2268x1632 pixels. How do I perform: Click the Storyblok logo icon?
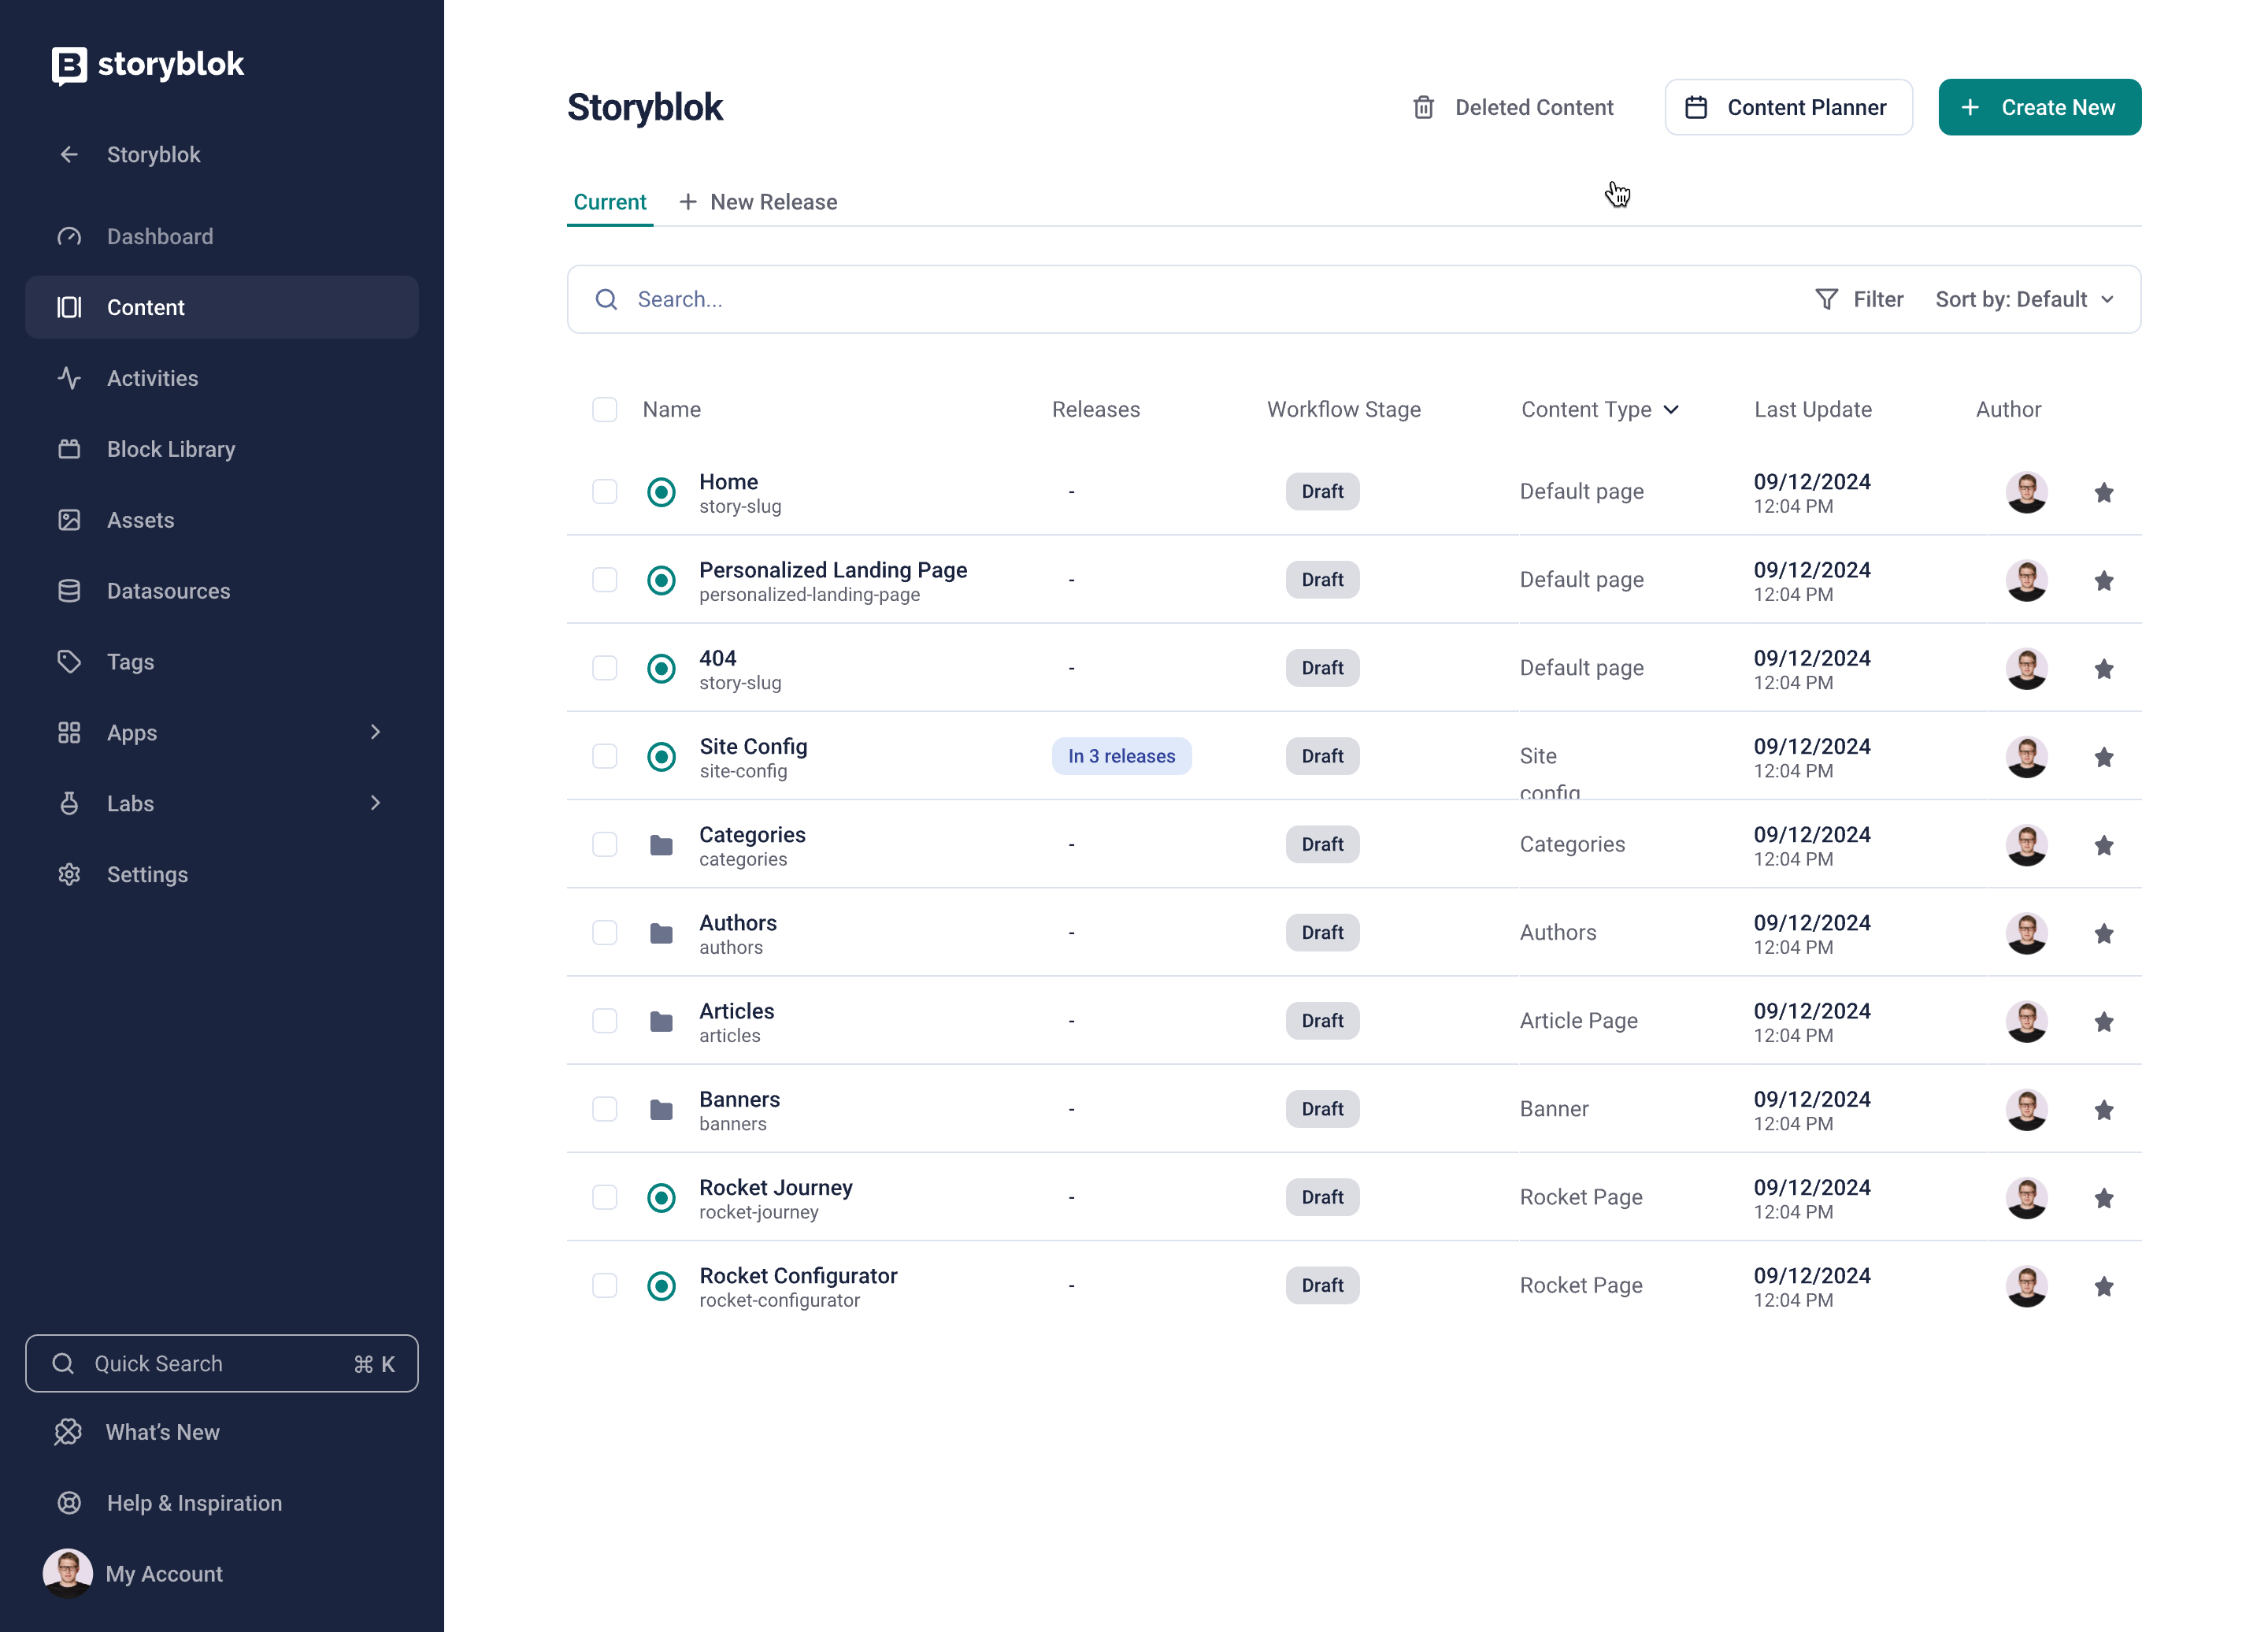pos(69,65)
